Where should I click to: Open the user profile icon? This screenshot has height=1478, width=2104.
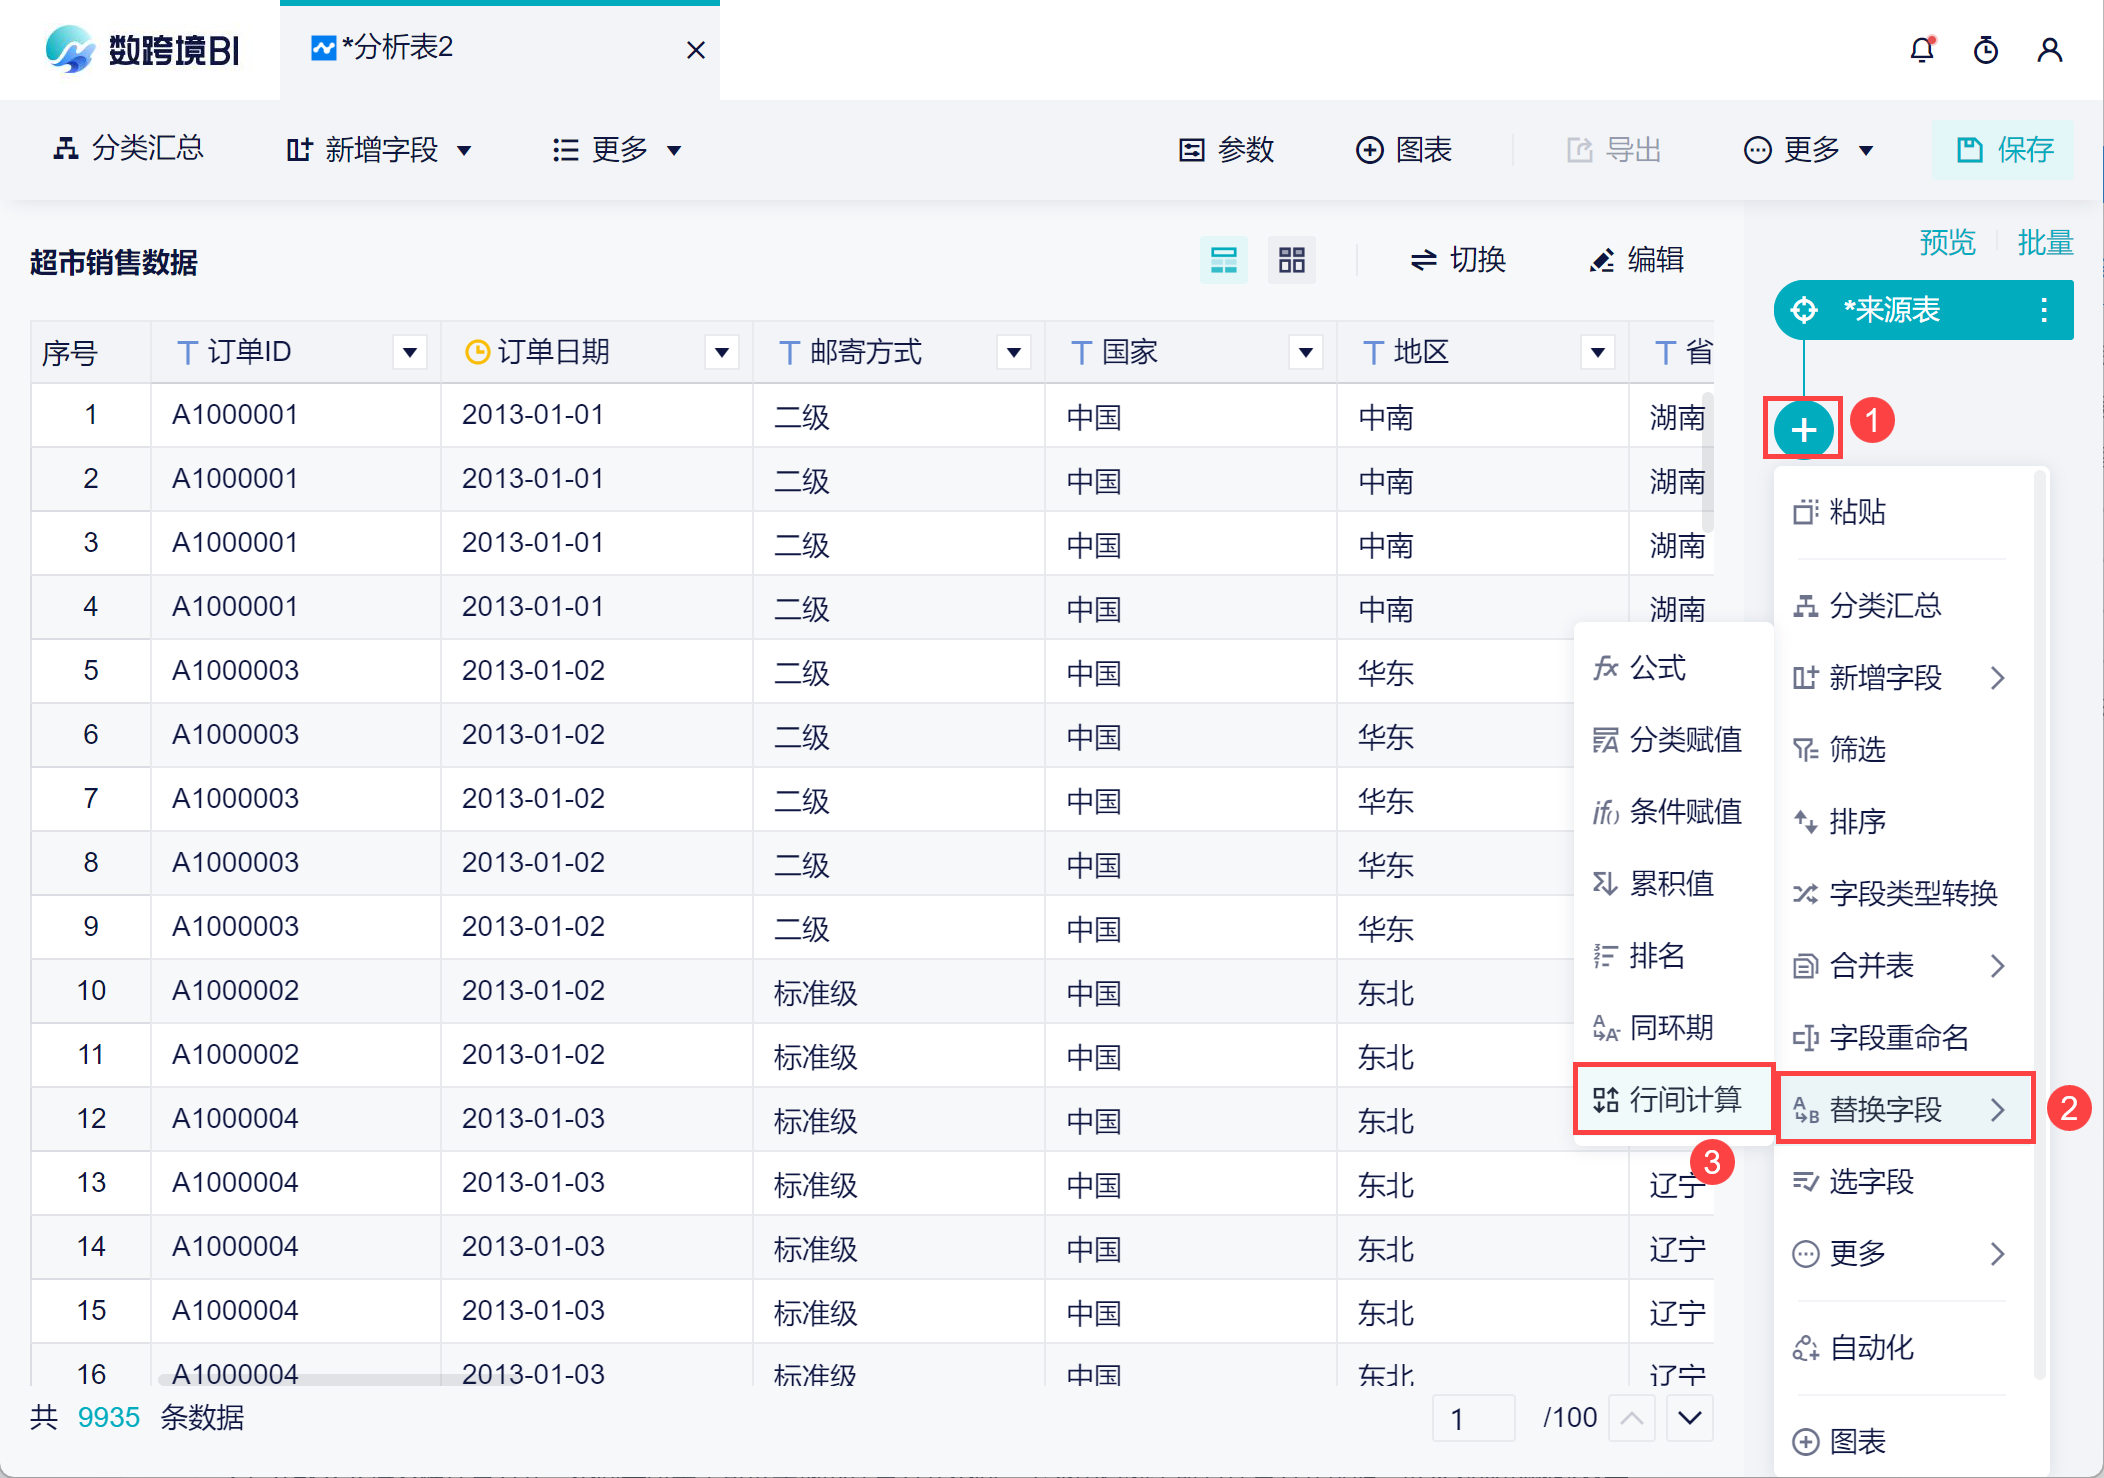[x=2049, y=50]
